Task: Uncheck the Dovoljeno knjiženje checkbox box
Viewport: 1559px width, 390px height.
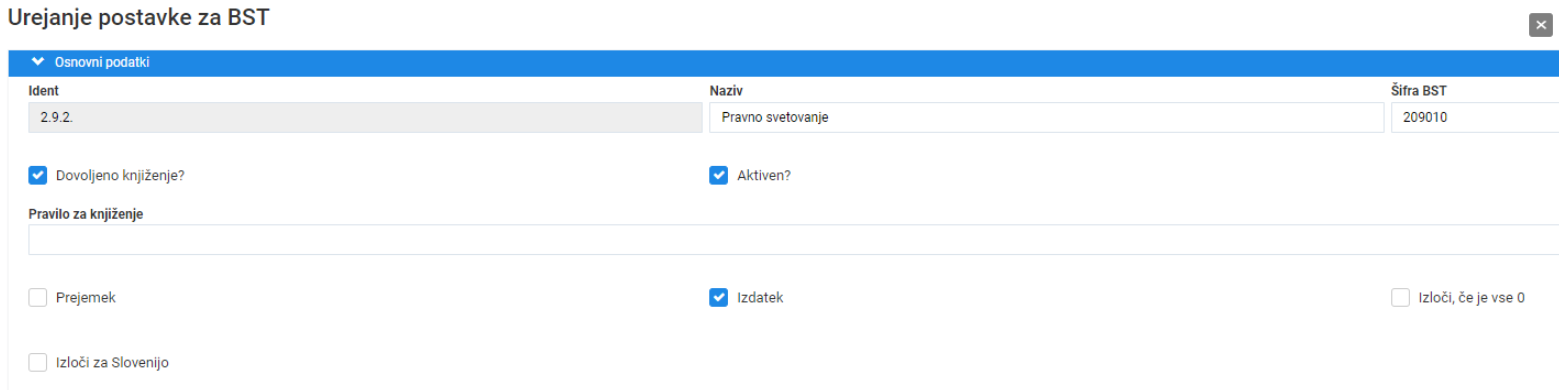Action: pyautogui.click(x=38, y=175)
